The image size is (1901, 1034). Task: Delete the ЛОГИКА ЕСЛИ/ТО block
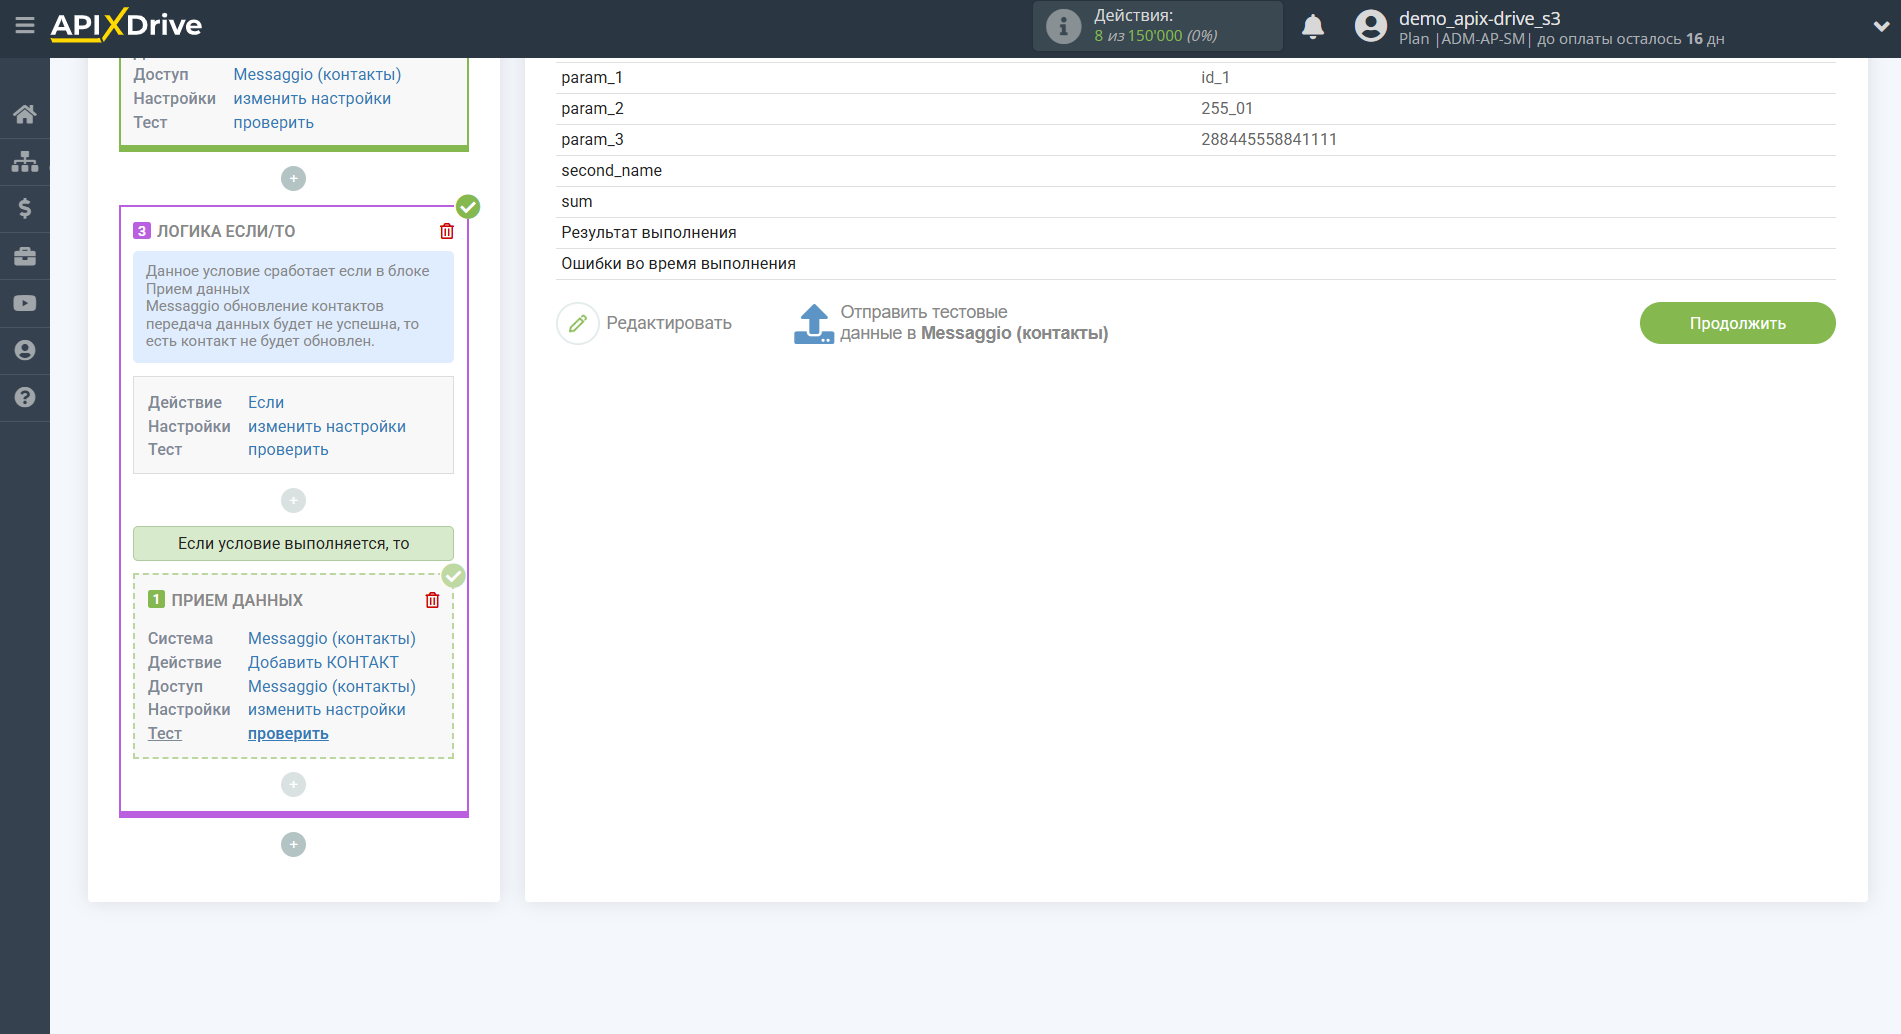[x=447, y=231]
